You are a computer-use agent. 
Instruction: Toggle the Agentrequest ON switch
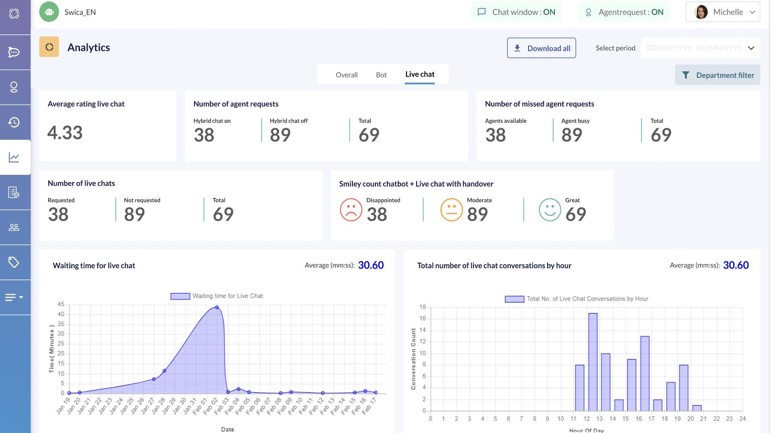pos(623,12)
